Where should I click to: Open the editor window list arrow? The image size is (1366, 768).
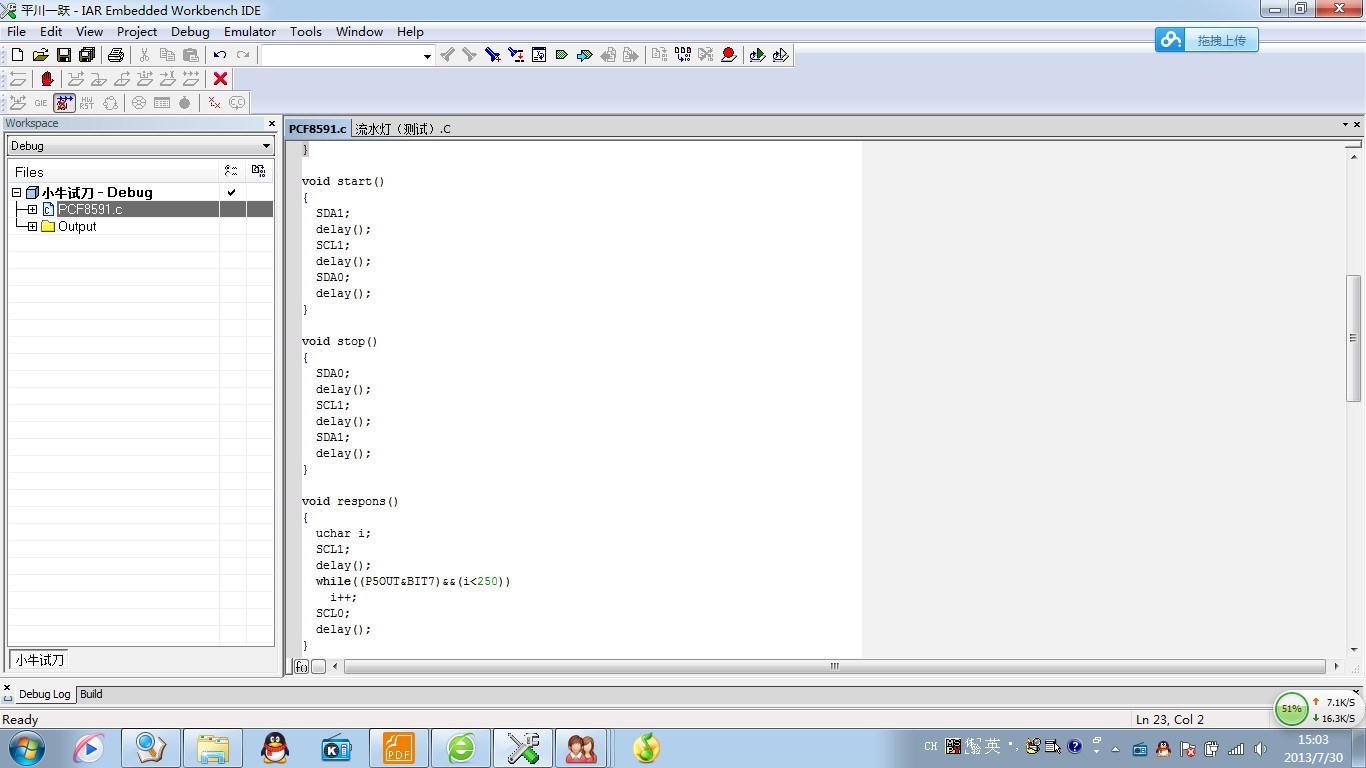(1345, 125)
